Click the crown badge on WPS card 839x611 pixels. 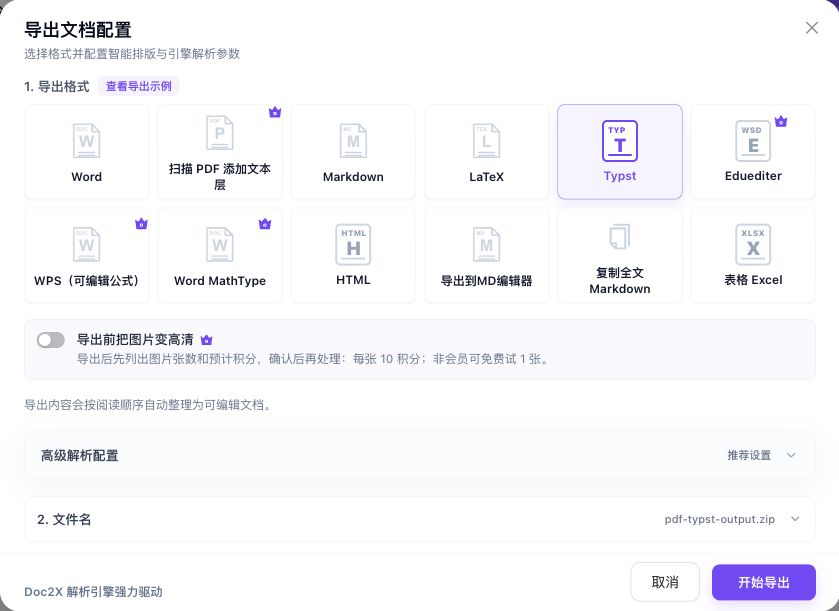coord(141,224)
